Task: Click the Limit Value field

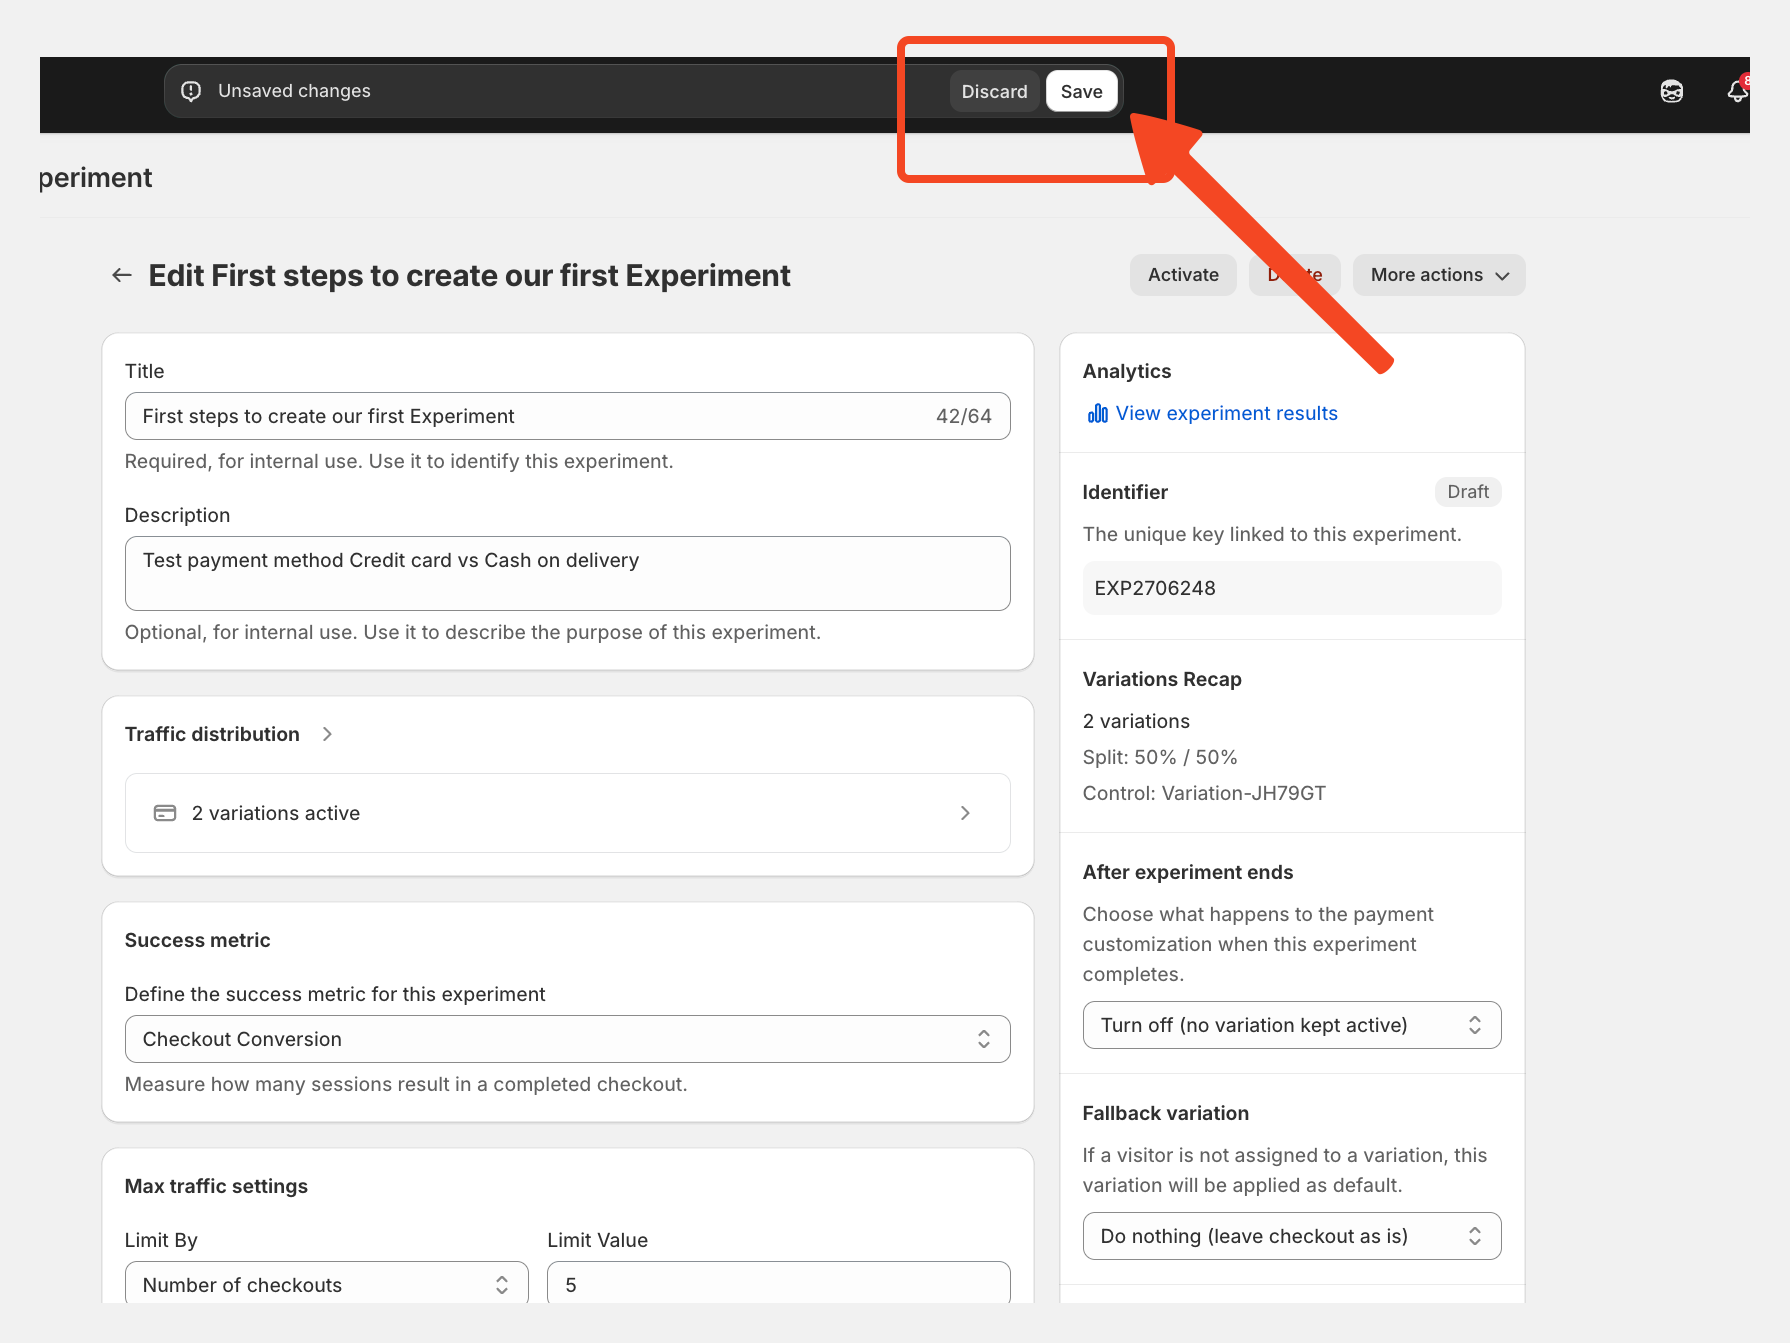Action: pos(778,1285)
